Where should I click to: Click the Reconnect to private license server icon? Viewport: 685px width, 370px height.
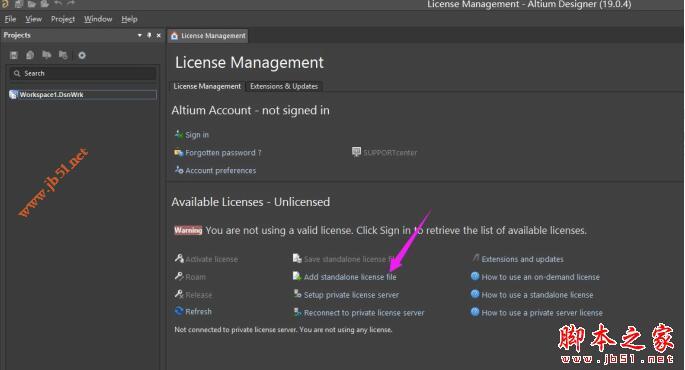tap(297, 312)
